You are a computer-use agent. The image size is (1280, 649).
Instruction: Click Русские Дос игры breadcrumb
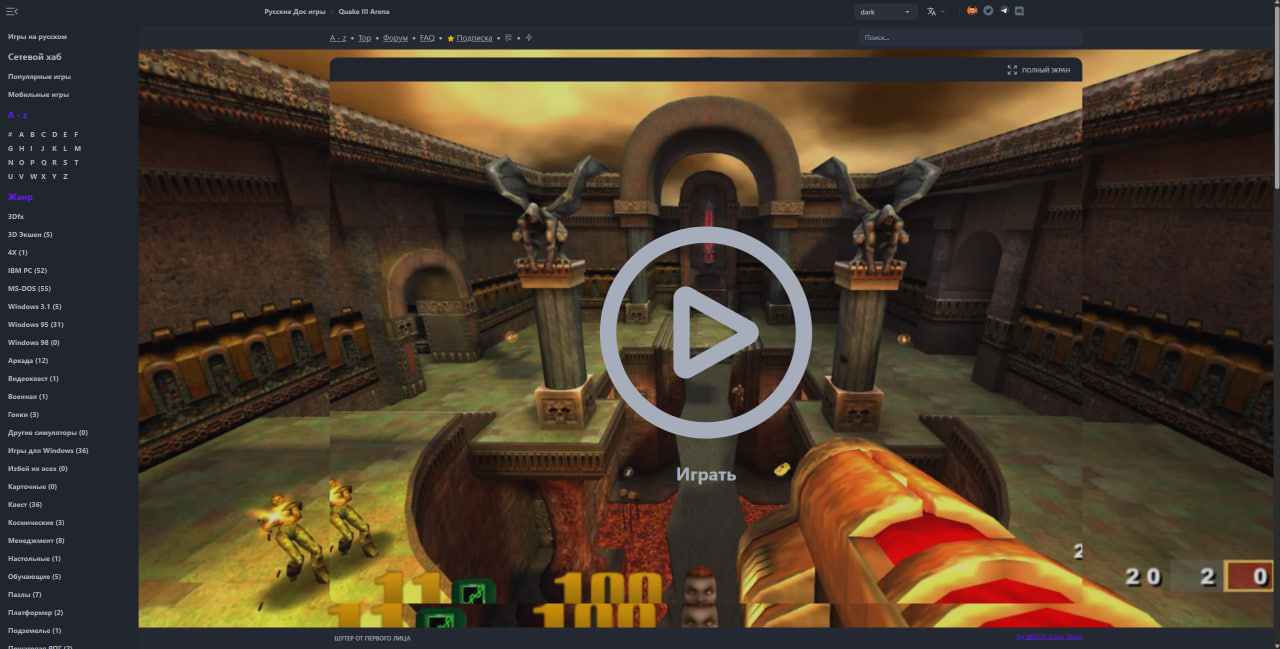[294, 12]
